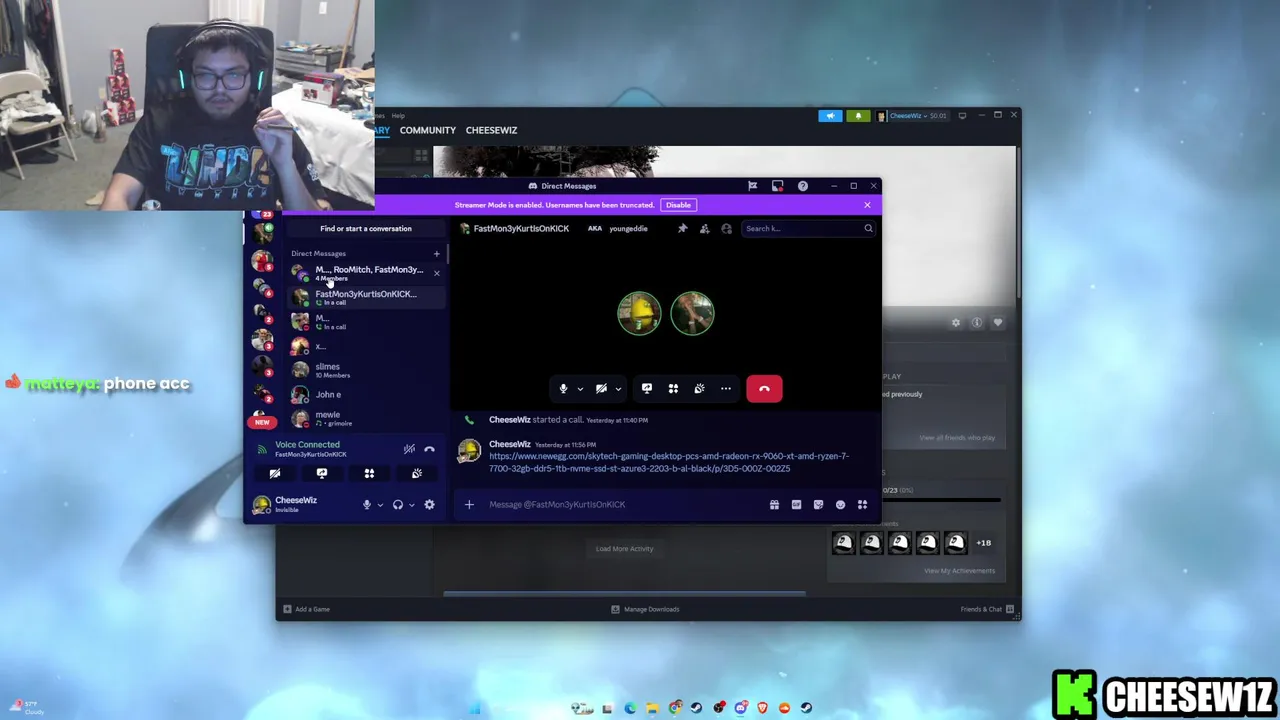Screen dimensions: 1280x720
Task: Start an activity from call controls
Action: [x=673, y=389]
